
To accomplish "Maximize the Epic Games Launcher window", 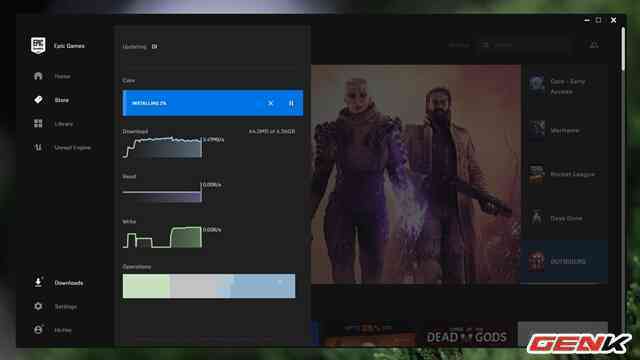I will tap(599, 20).
